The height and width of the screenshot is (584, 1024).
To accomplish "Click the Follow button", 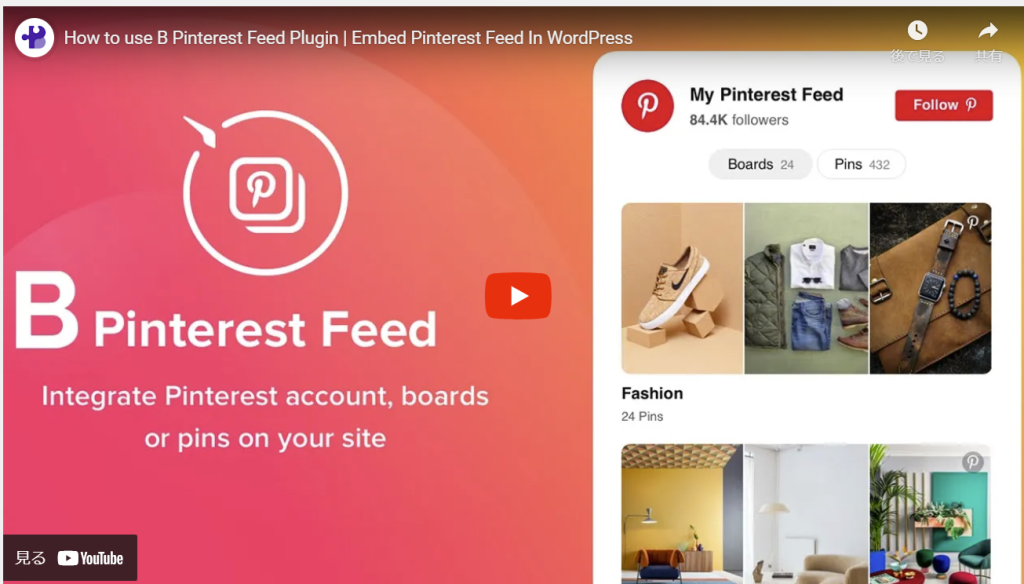I will (944, 105).
